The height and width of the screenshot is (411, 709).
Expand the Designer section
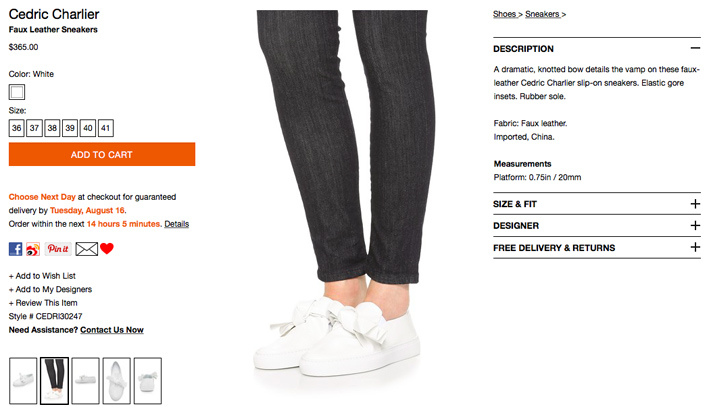click(x=597, y=226)
